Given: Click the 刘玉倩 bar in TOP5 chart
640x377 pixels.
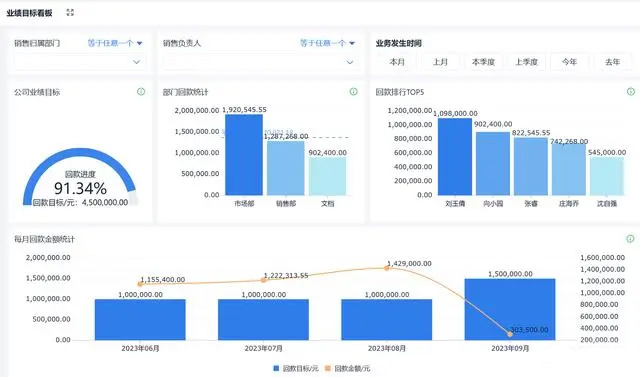Looking at the screenshot, I should [x=455, y=157].
